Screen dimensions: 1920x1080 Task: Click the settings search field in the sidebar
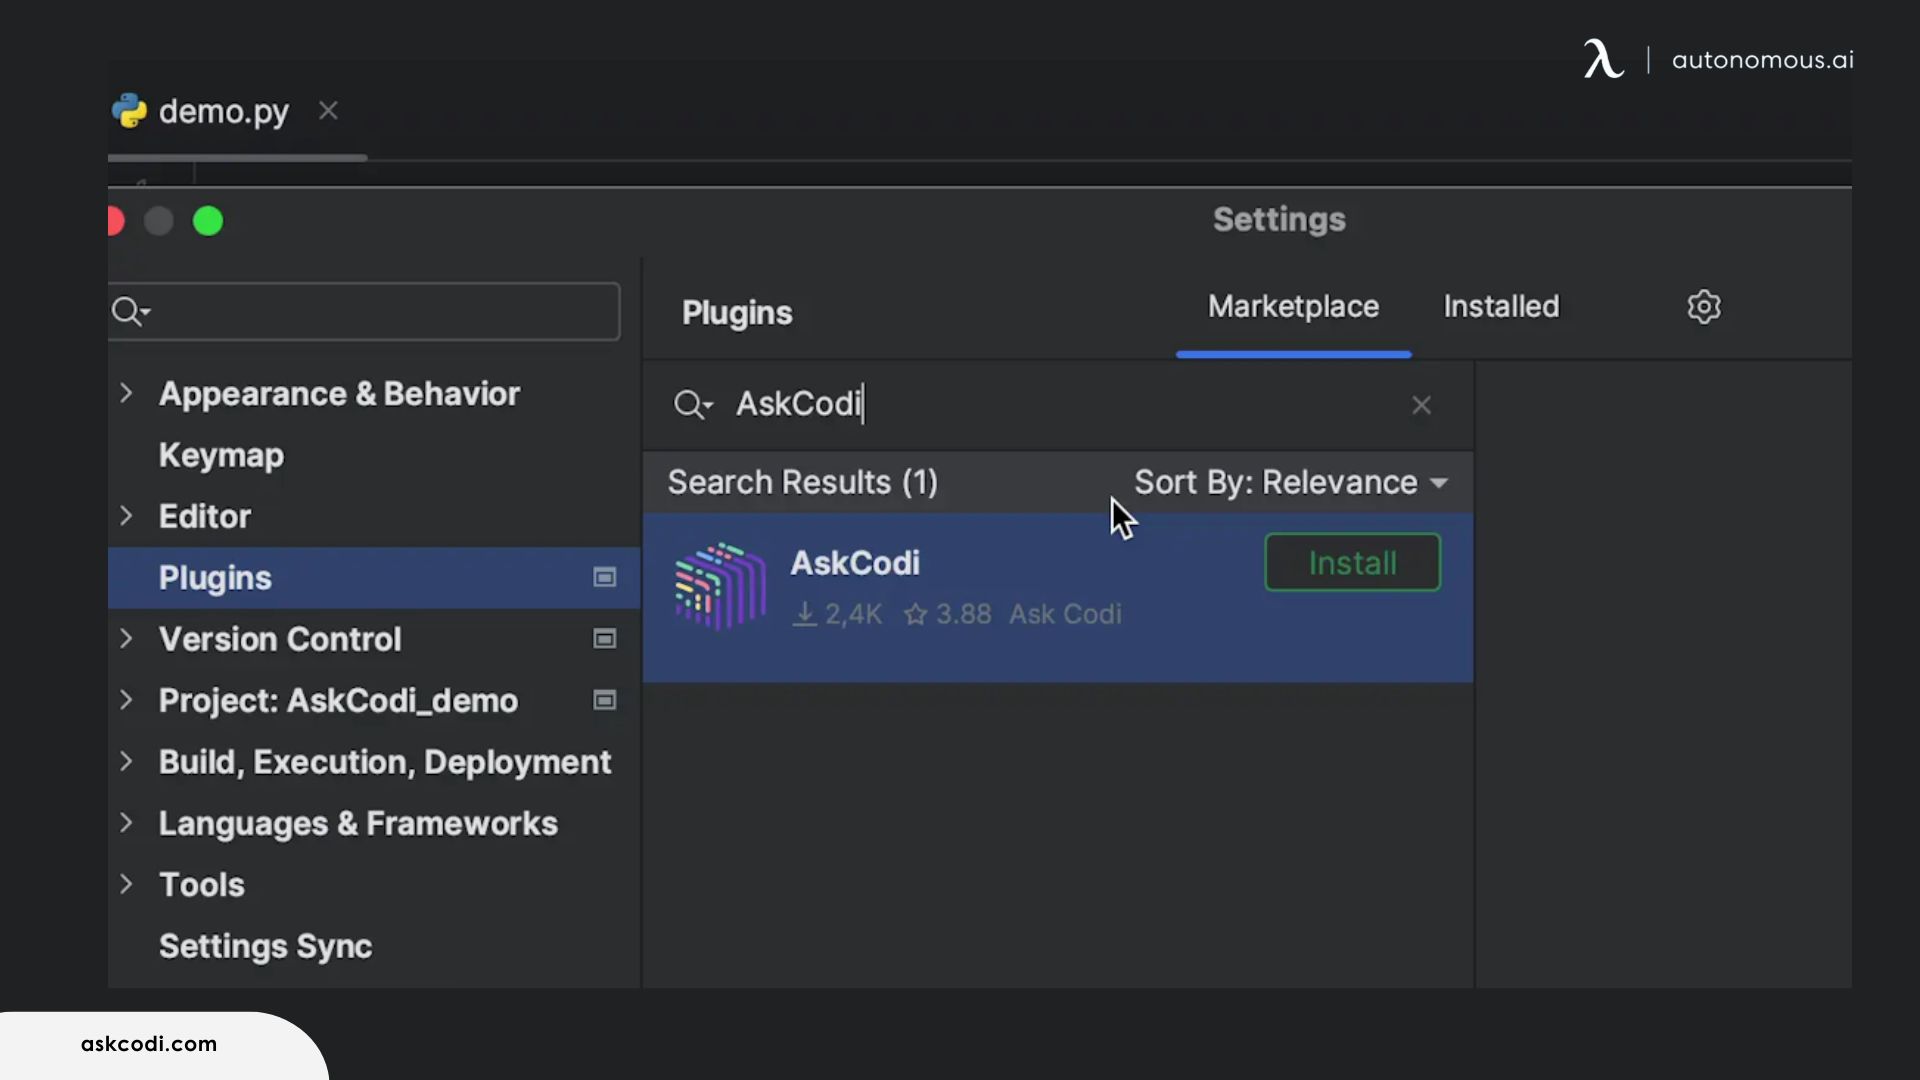[x=364, y=312]
